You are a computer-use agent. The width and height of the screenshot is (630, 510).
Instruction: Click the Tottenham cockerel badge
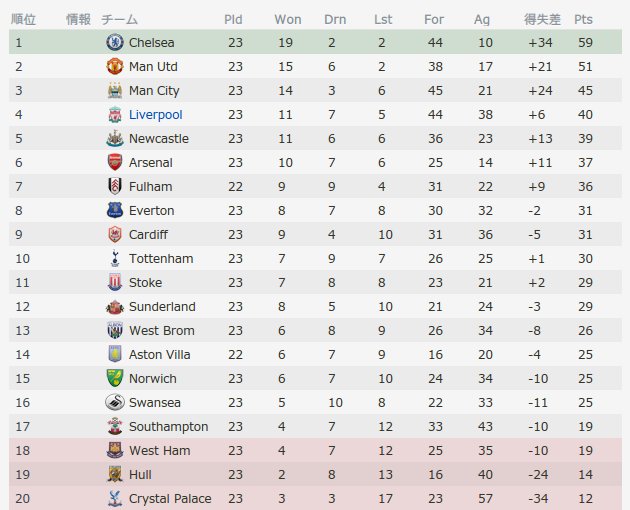tap(115, 258)
